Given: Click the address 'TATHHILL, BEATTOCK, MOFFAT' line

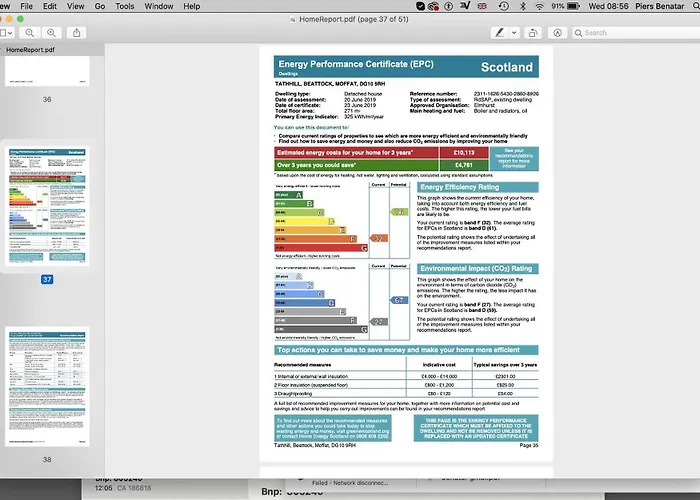Looking at the screenshot, I should tap(330, 84).
